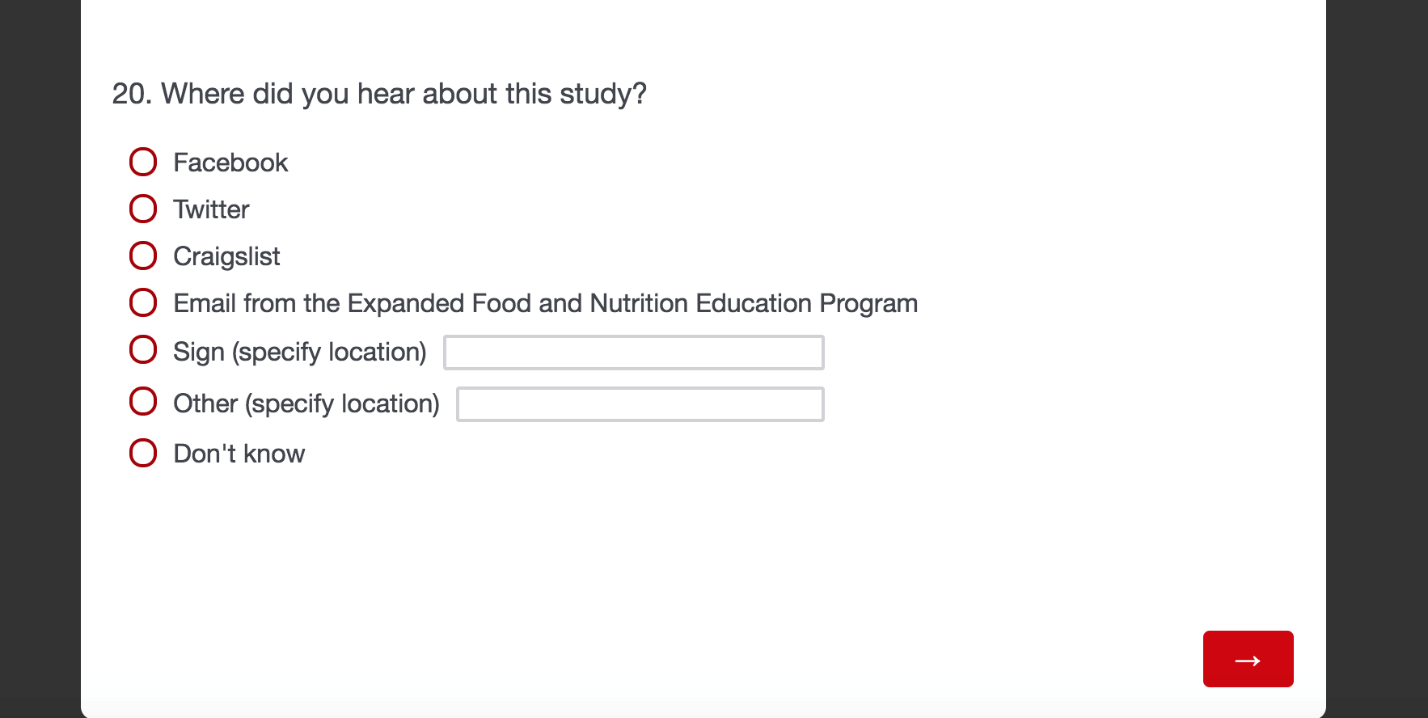
Task: Click the question 20 heading text
Action: 379,95
